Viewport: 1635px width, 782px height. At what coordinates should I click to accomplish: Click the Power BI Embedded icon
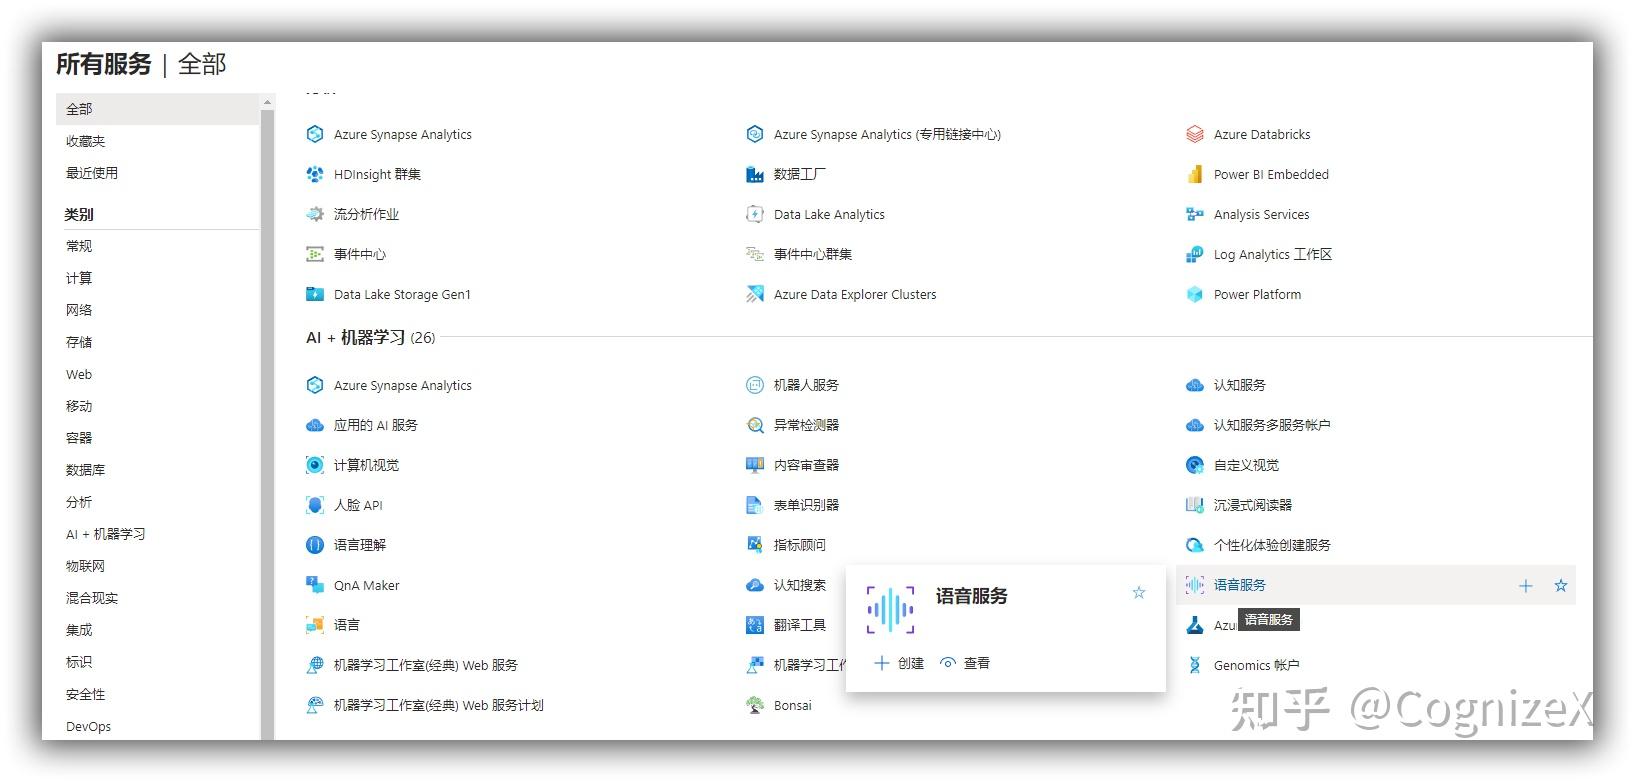[x=1195, y=174]
